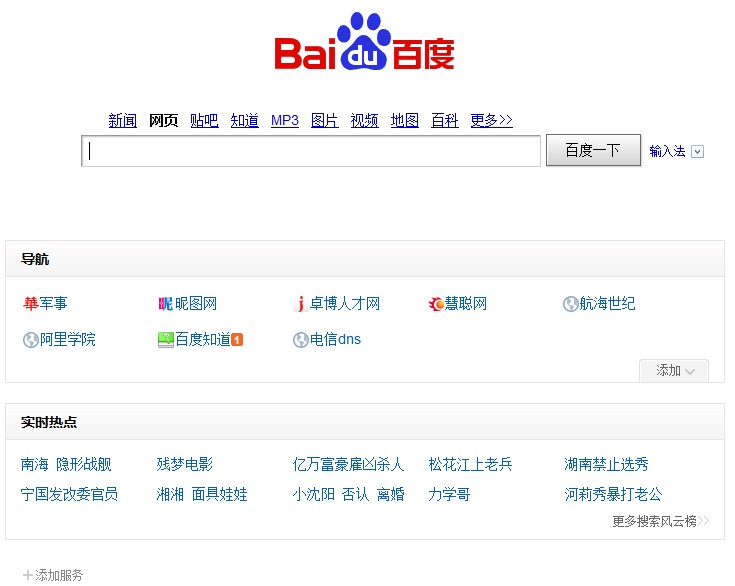This screenshot has height=586, width=735.
Task: Open hot topic 湖南禁止选秀
Action: tap(606, 465)
